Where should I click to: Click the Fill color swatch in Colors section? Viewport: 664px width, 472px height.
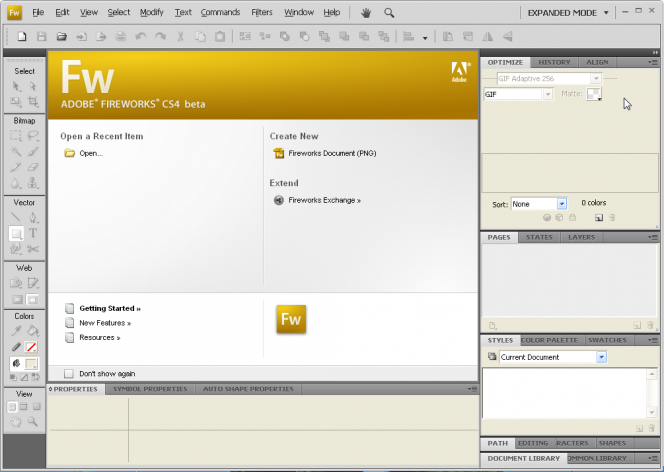[x=32, y=363]
